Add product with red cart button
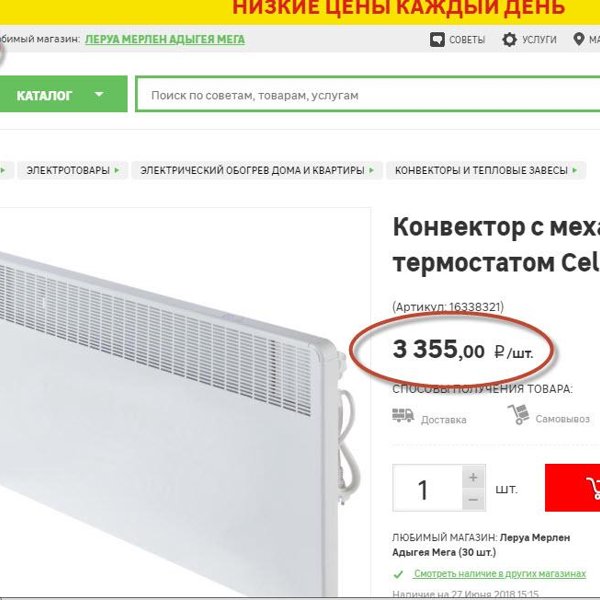Image resolution: width=600 pixels, height=600 pixels. tap(572, 488)
